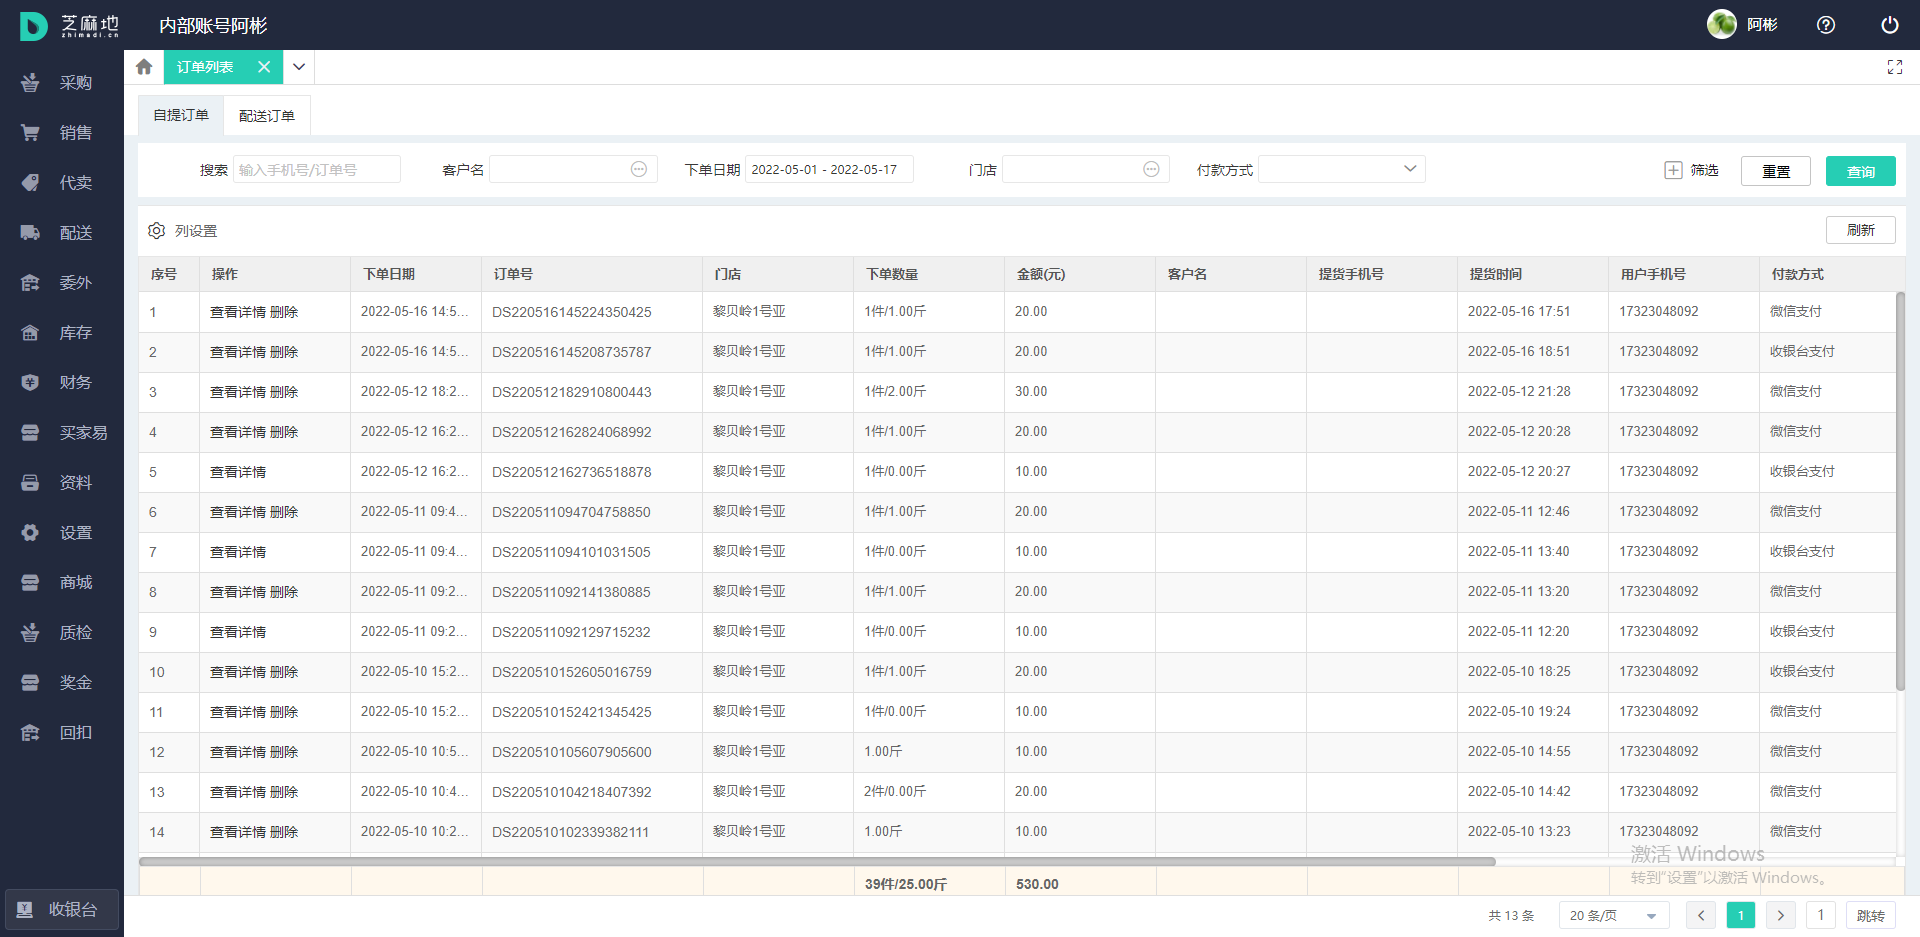Click 收银台支付 in row 10

point(1802,672)
